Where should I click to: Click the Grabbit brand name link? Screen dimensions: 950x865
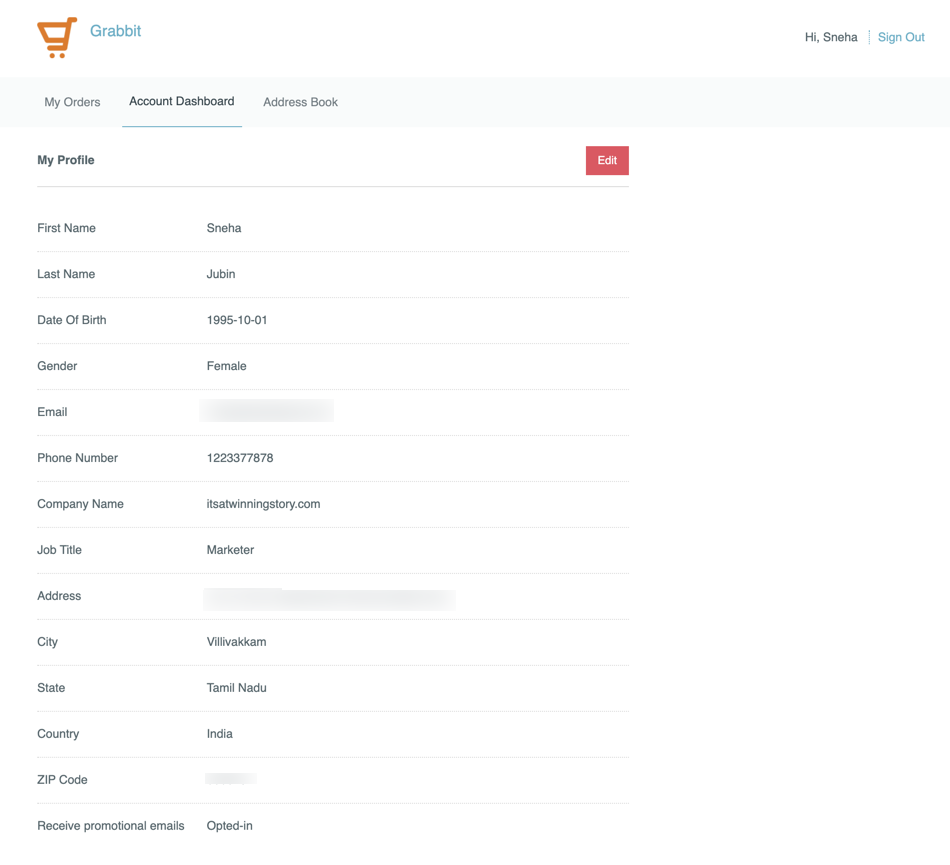coord(115,31)
